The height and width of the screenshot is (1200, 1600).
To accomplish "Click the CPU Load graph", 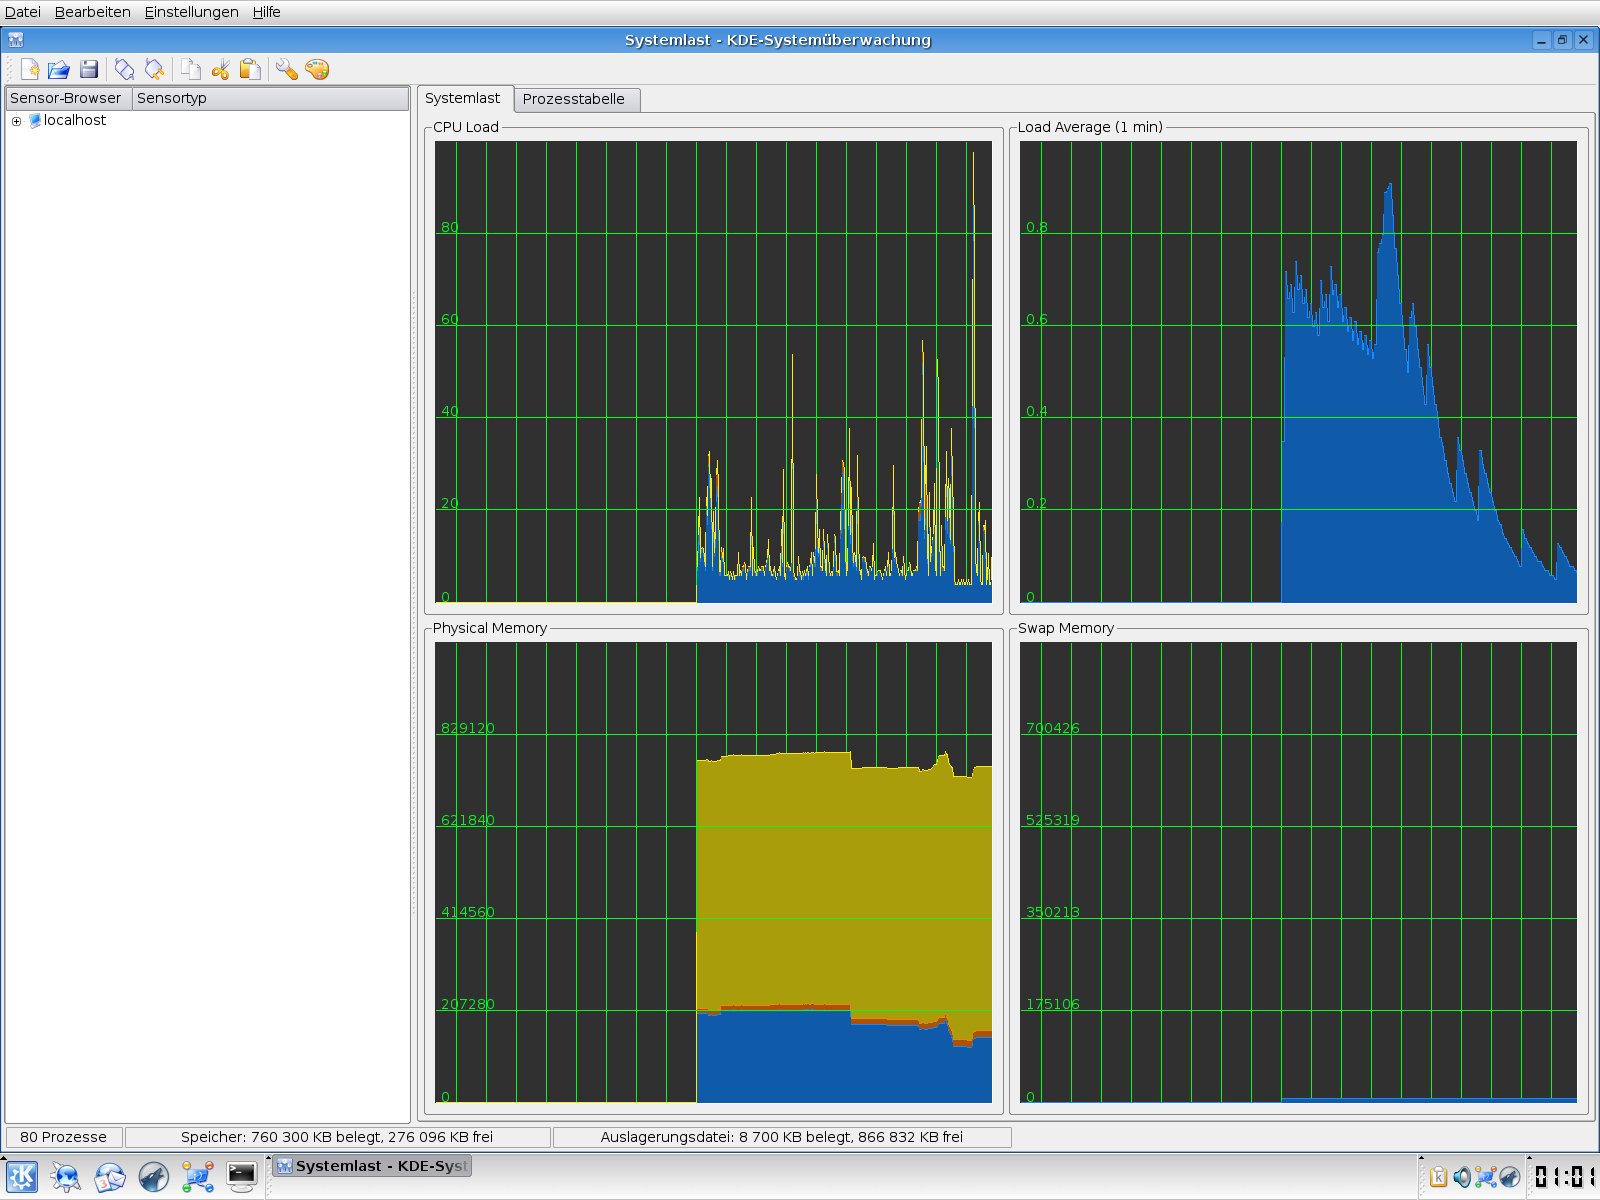I will click(713, 372).
